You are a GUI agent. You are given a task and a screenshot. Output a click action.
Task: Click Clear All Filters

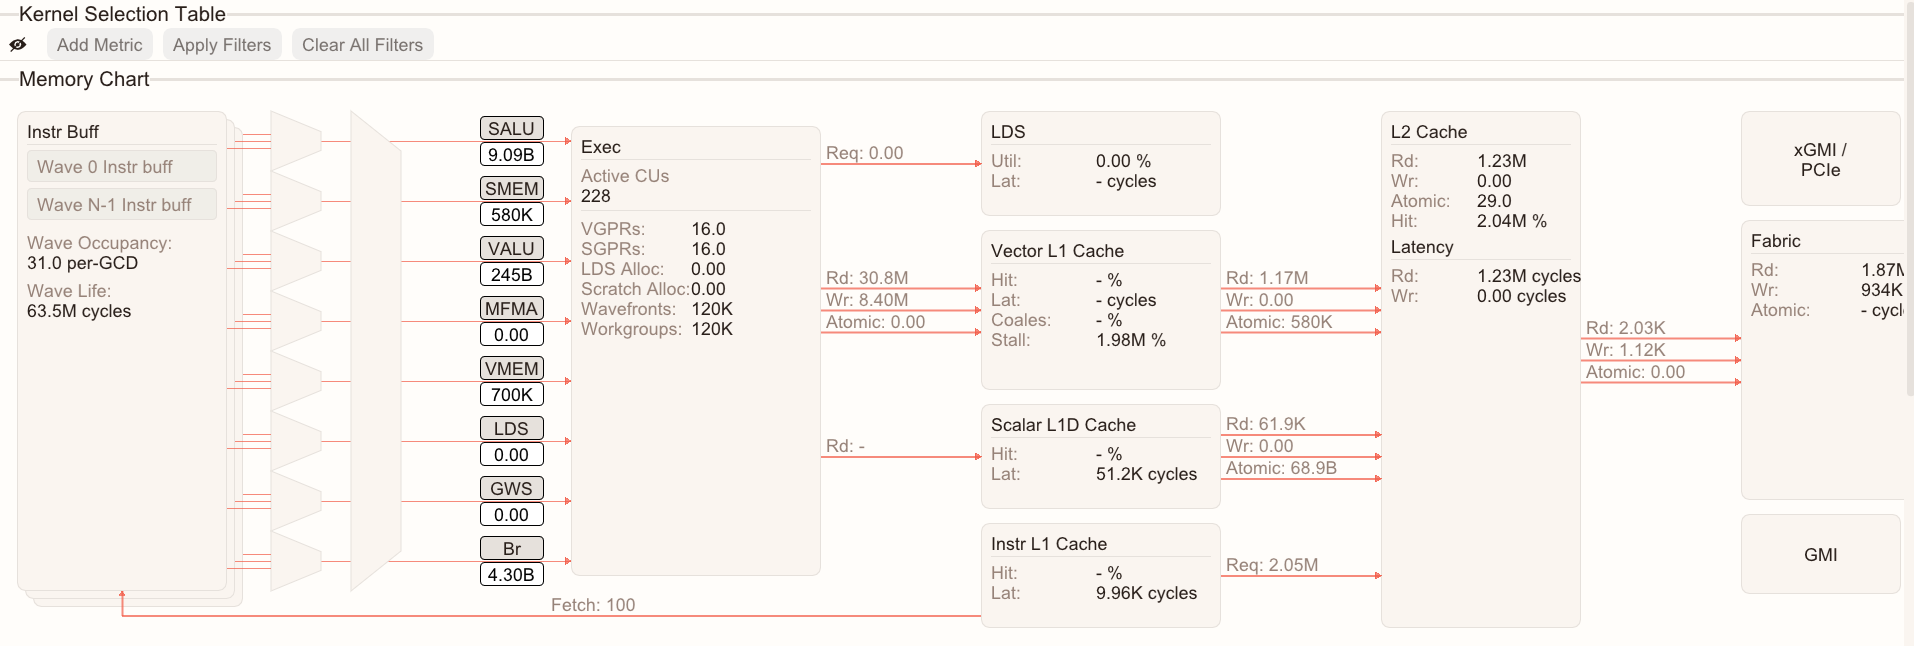click(362, 45)
